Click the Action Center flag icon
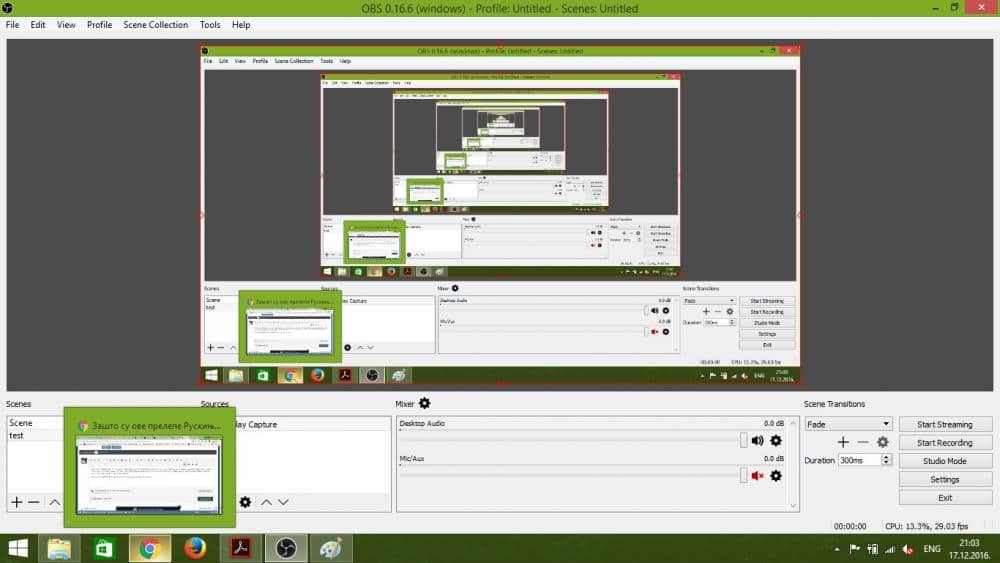This screenshot has height=563, width=1000. (x=855, y=549)
